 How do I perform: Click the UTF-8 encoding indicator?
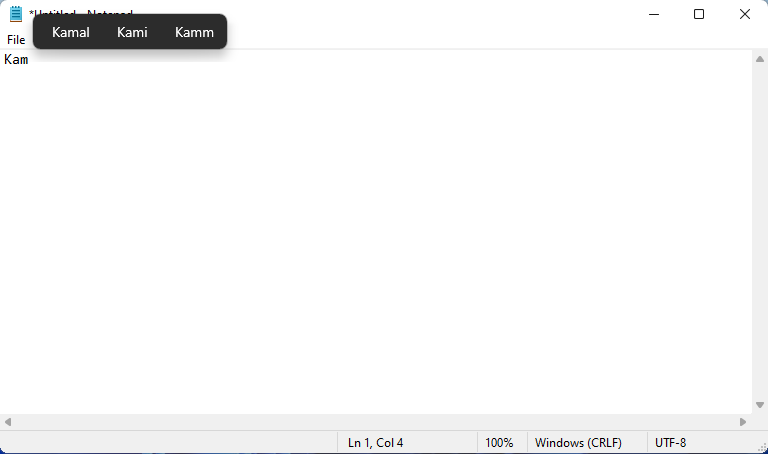(671, 443)
